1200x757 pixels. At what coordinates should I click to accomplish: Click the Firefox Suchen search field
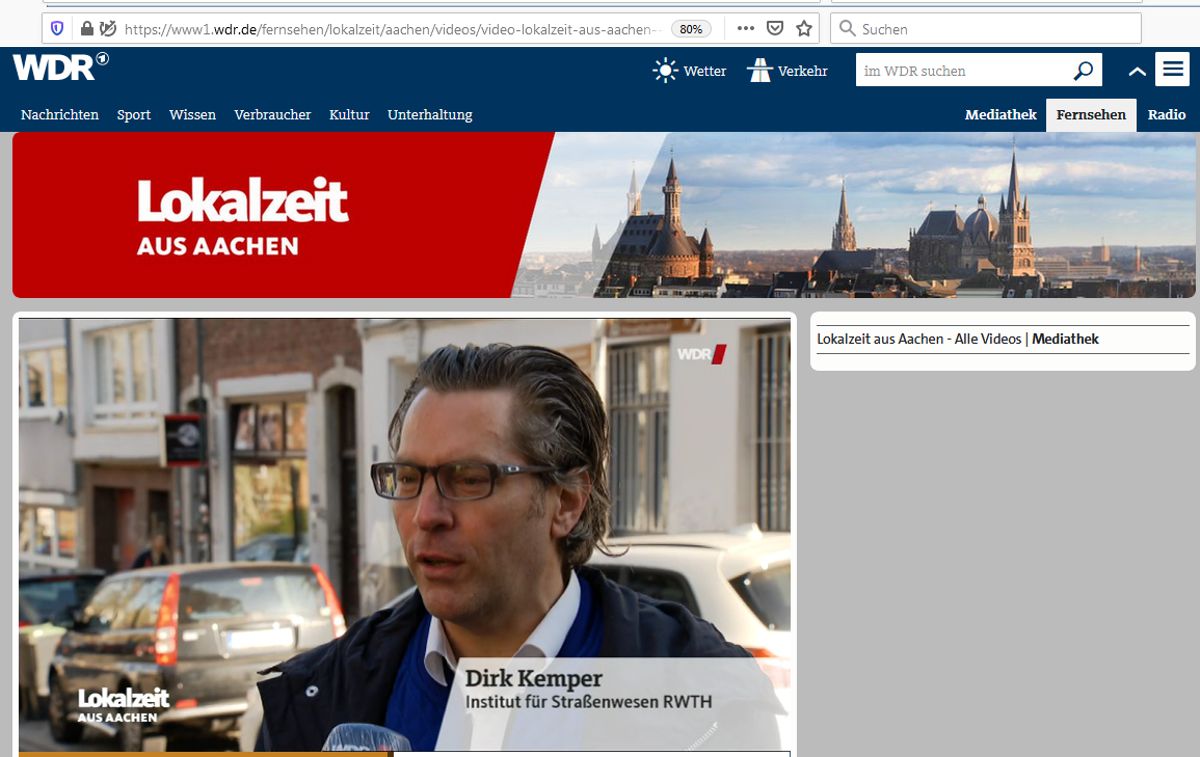985,29
